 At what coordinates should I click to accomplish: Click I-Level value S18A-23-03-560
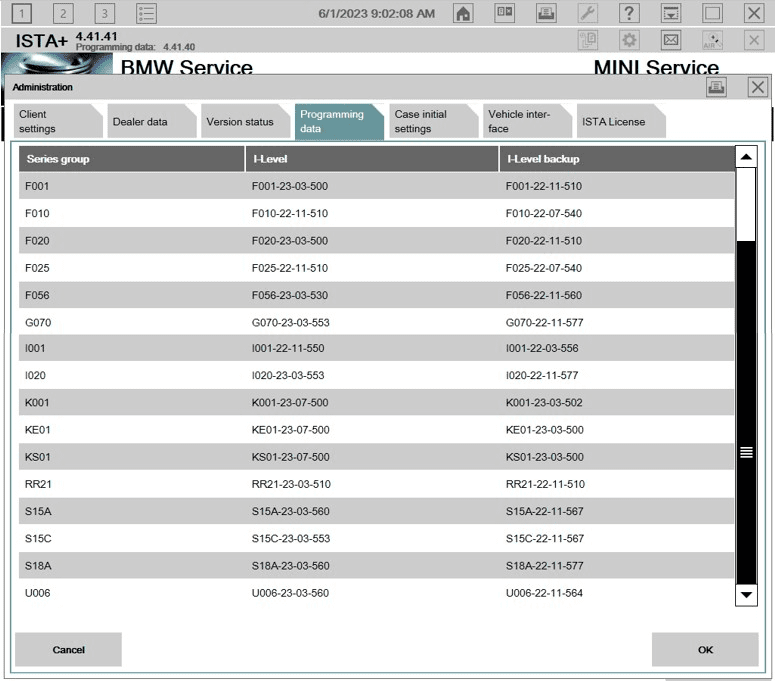click(x=291, y=565)
